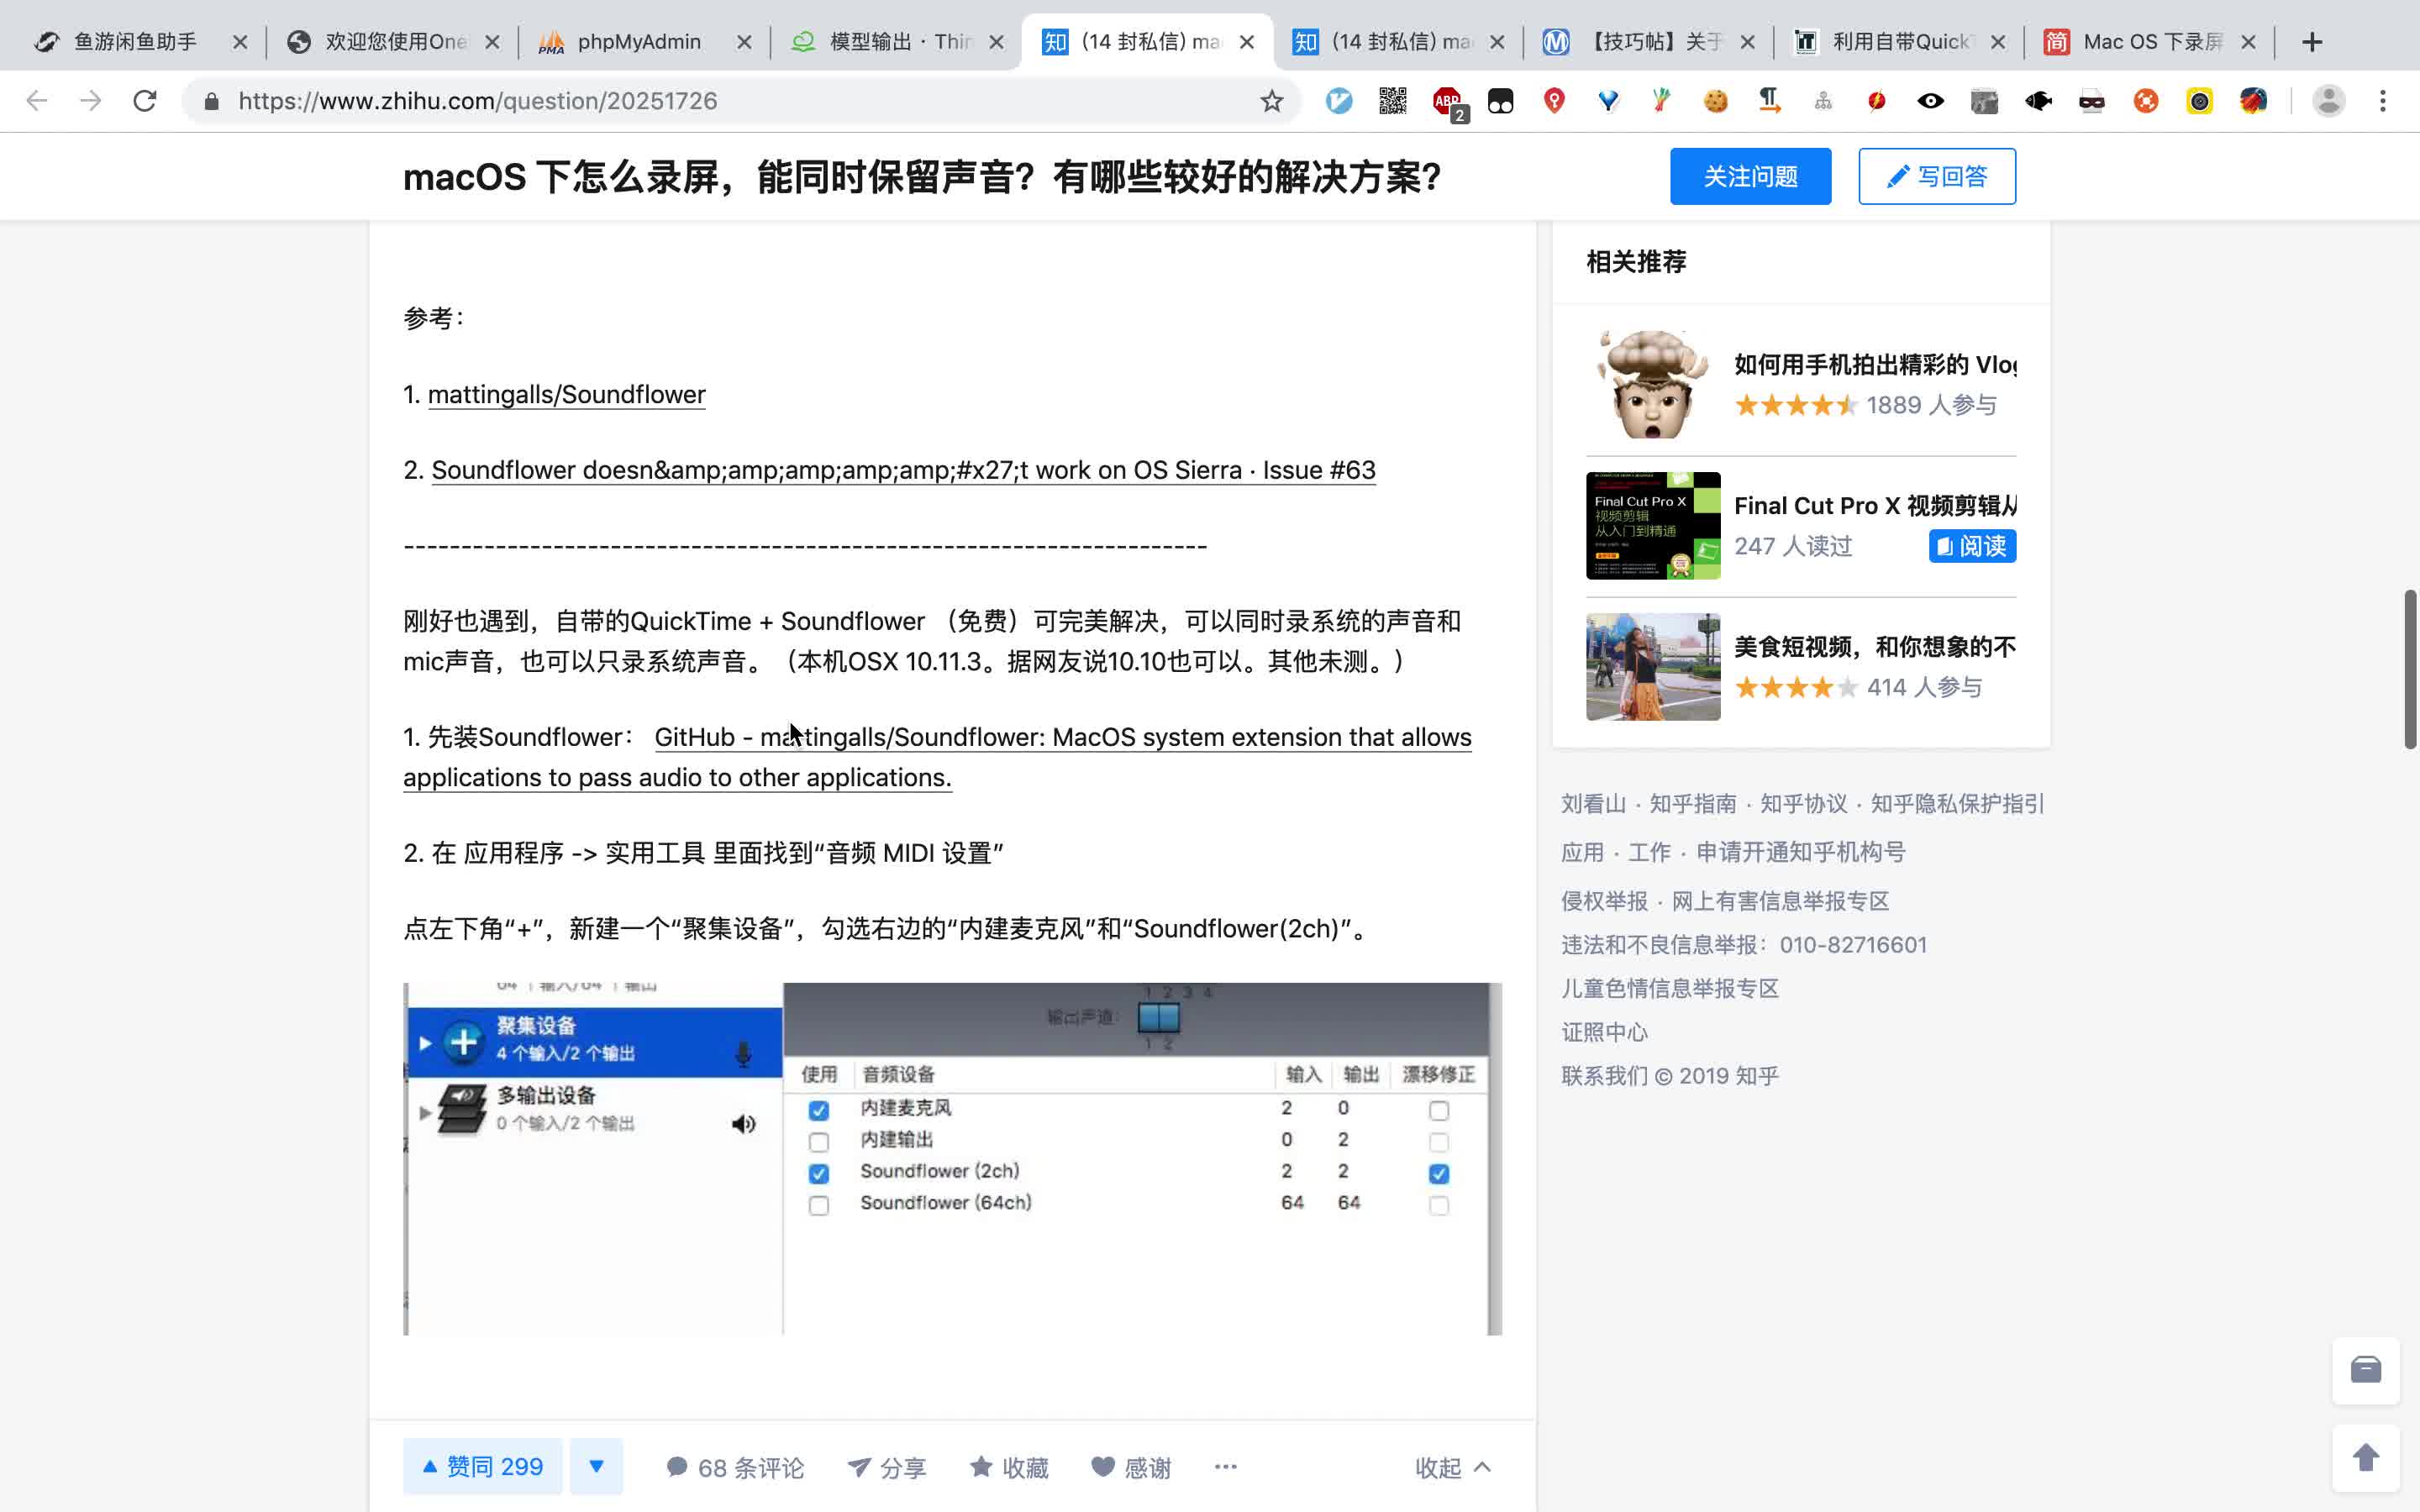
Task: Open the Soundflower OS Sierra Issue #63 link
Action: click(x=903, y=470)
